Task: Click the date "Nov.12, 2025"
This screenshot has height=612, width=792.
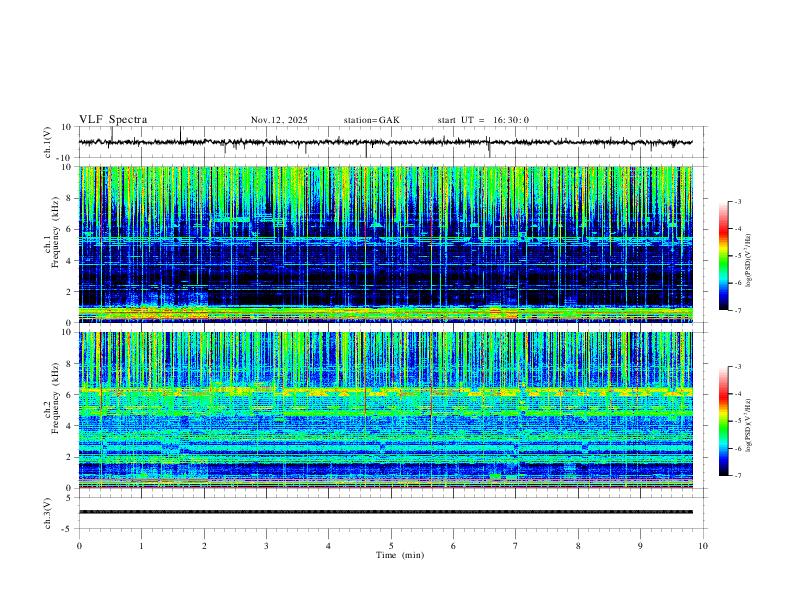Action: (279, 120)
